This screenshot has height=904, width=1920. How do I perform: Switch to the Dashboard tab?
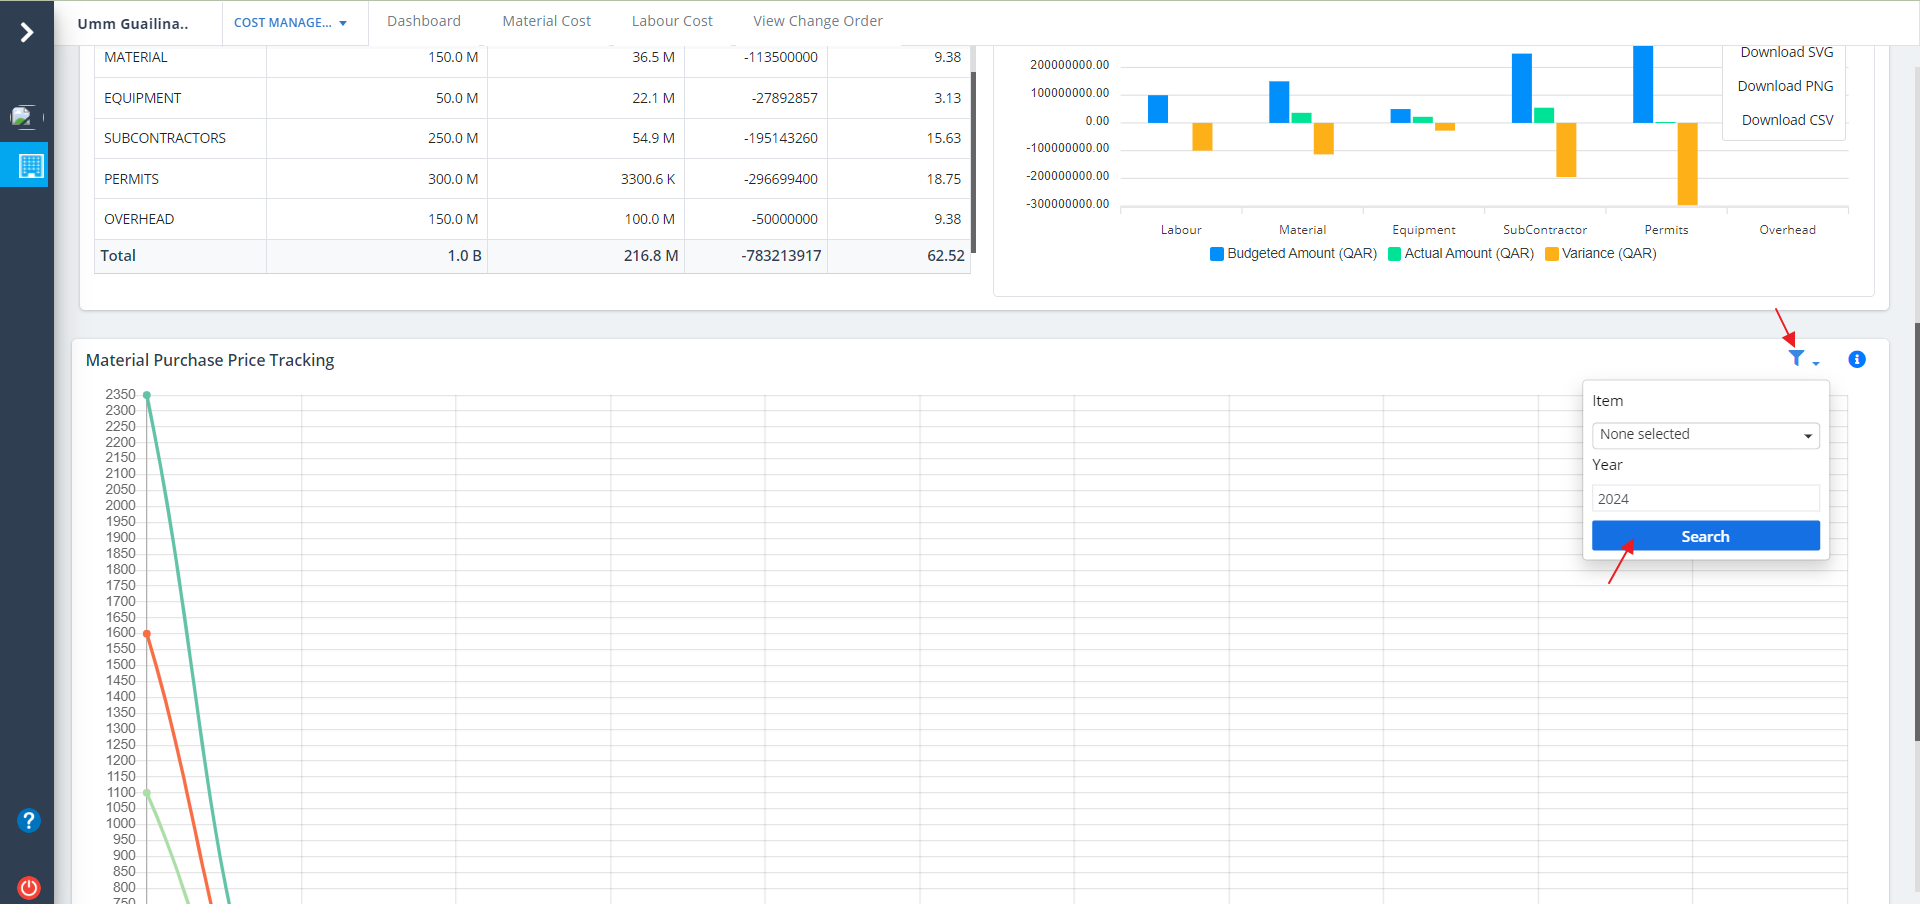(424, 21)
